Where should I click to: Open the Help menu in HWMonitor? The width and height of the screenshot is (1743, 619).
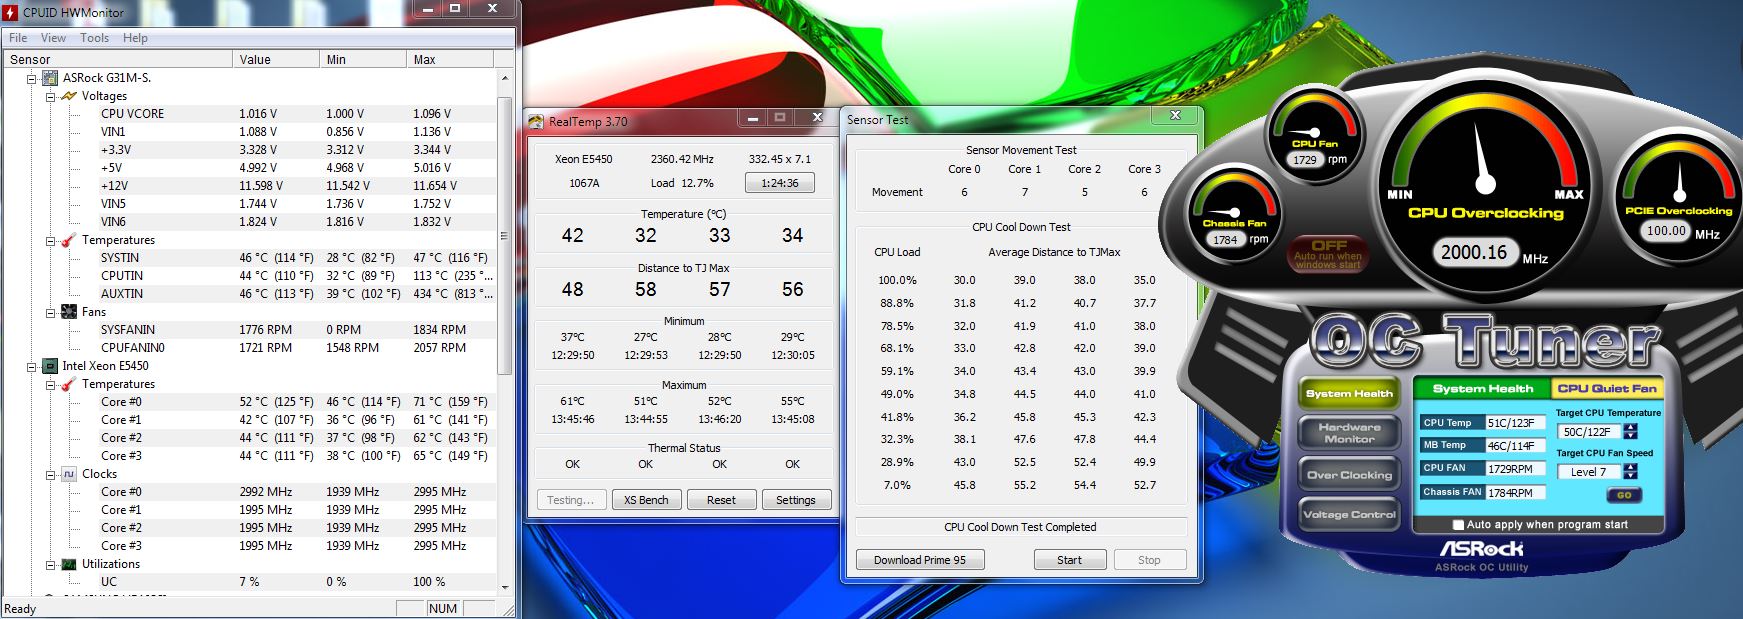click(x=135, y=38)
